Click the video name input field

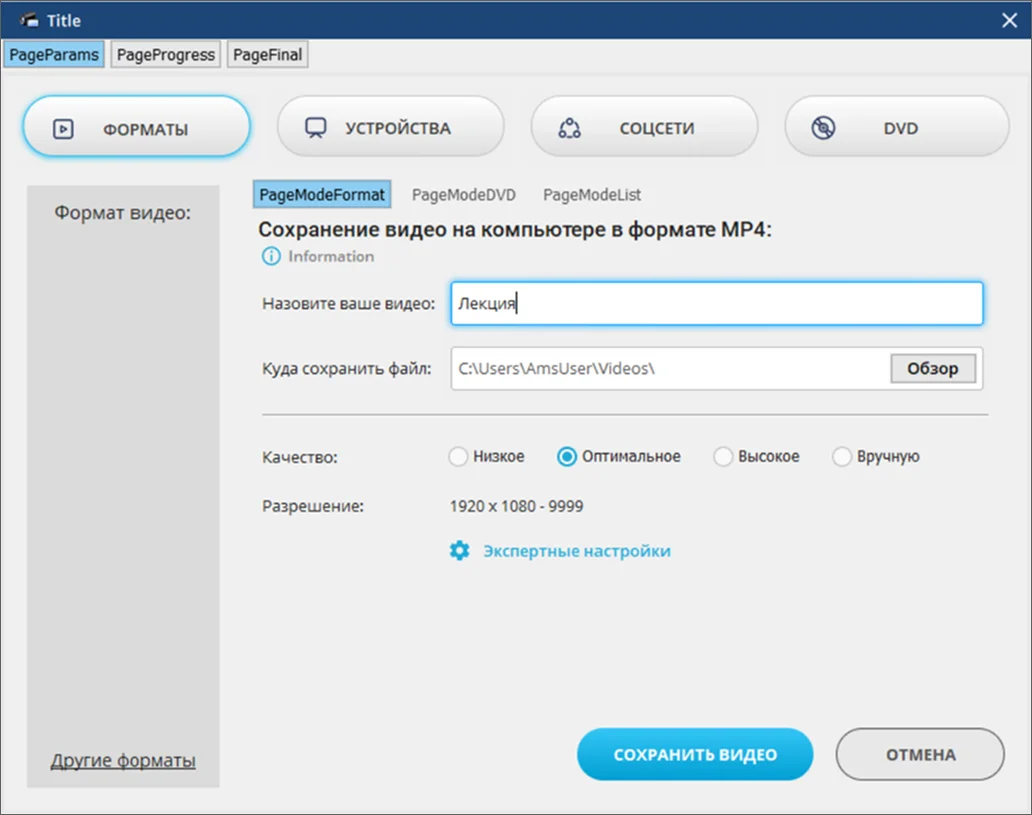pyautogui.click(x=716, y=304)
